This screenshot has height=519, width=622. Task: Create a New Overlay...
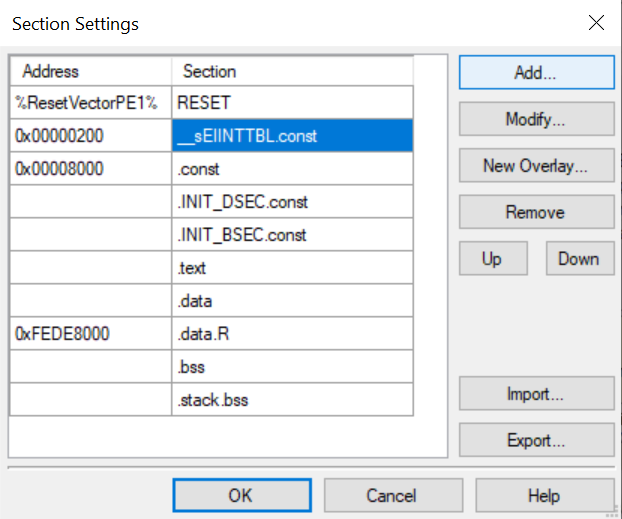coord(537,165)
